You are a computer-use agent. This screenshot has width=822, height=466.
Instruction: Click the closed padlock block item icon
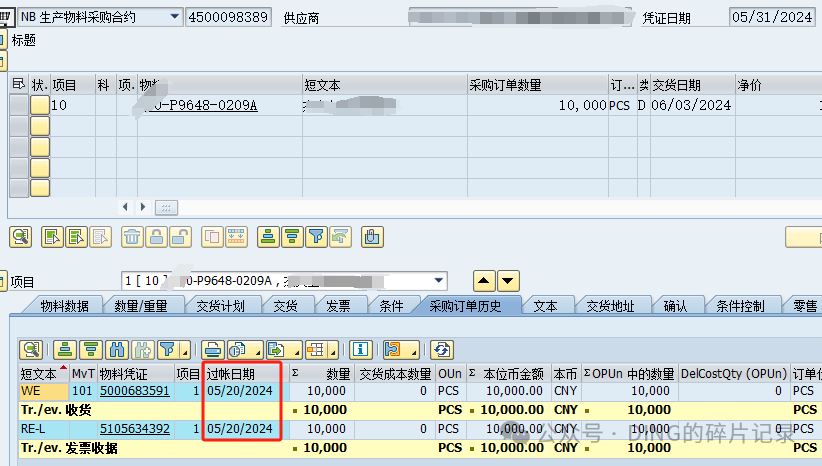pos(156,237)
